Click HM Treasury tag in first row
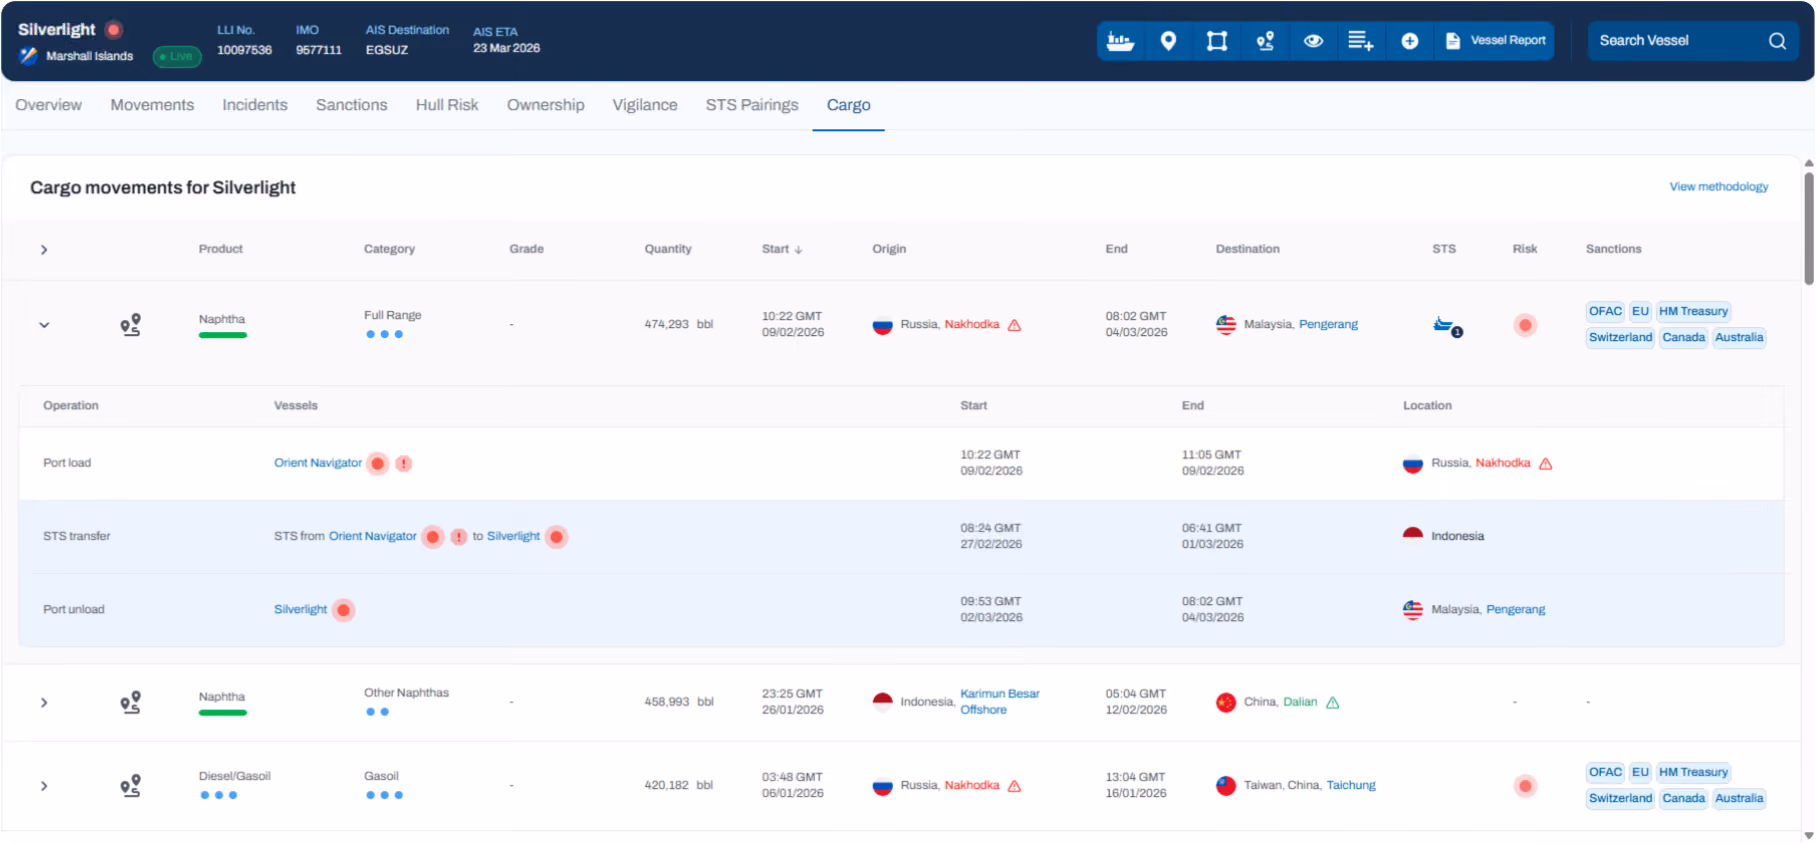Screen dimensions: 1816x843 (x=1693, y=311)
